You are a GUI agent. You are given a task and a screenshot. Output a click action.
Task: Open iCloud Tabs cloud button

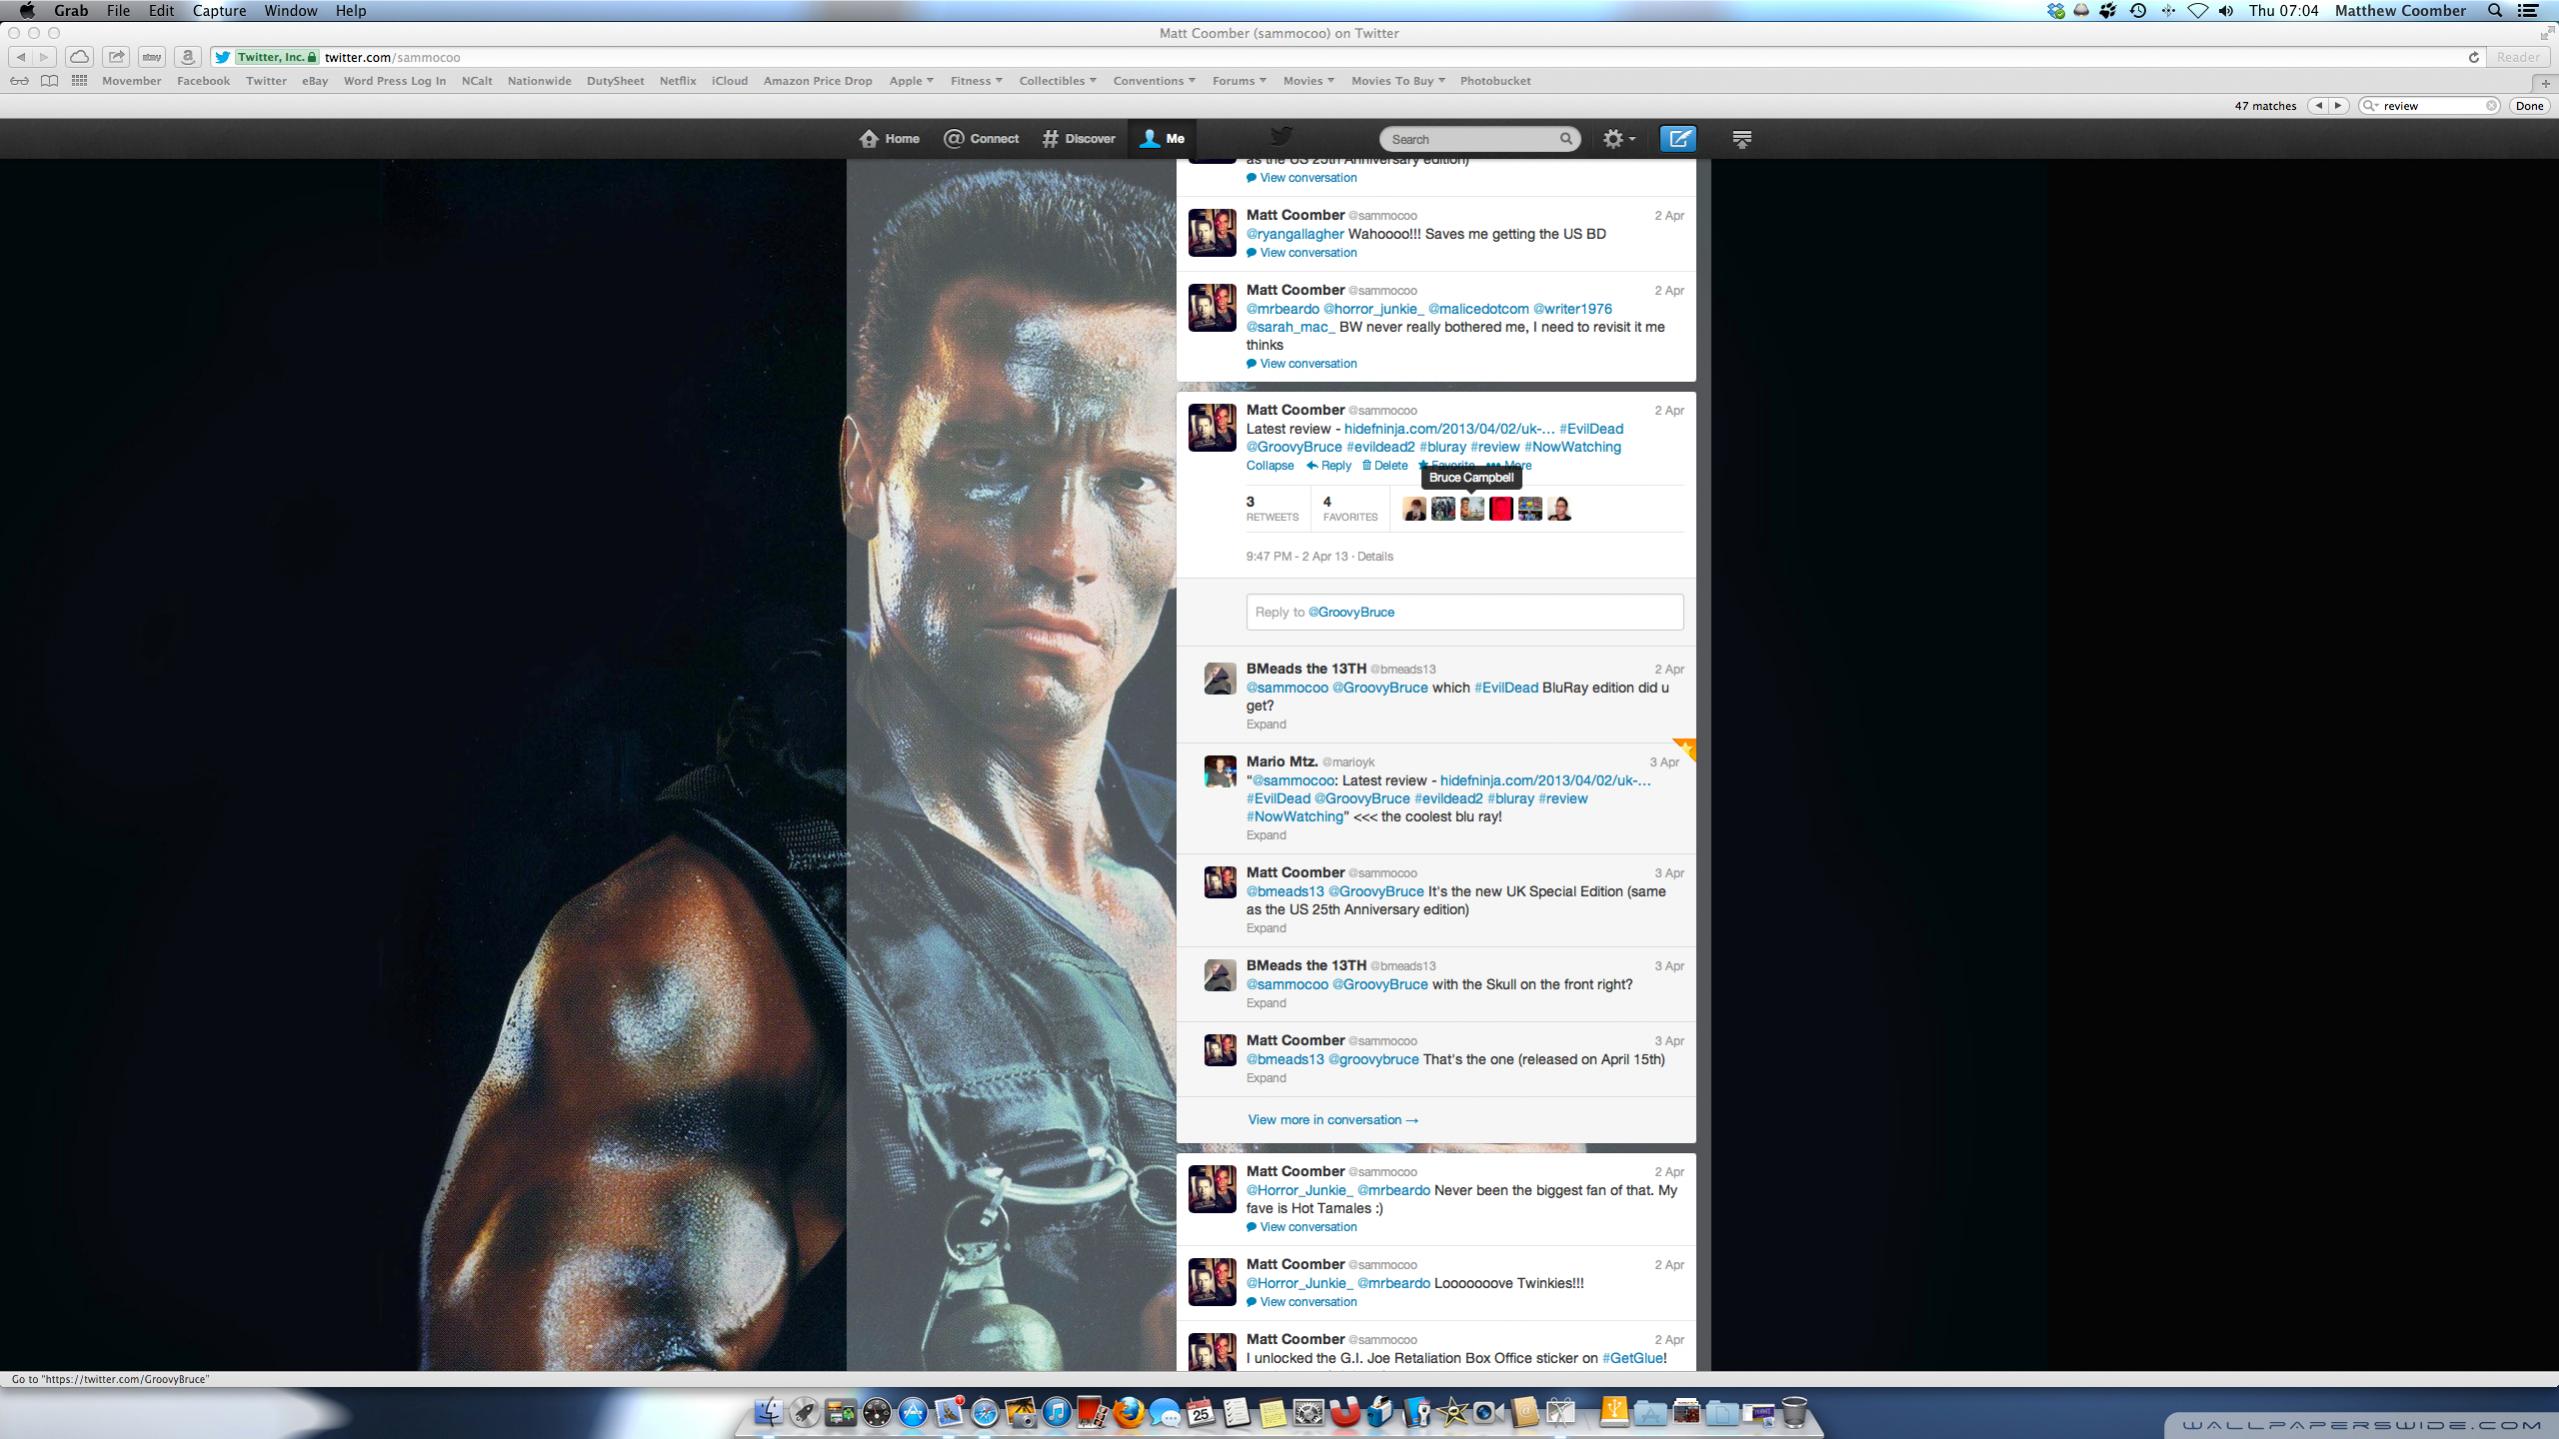point(80,57)
